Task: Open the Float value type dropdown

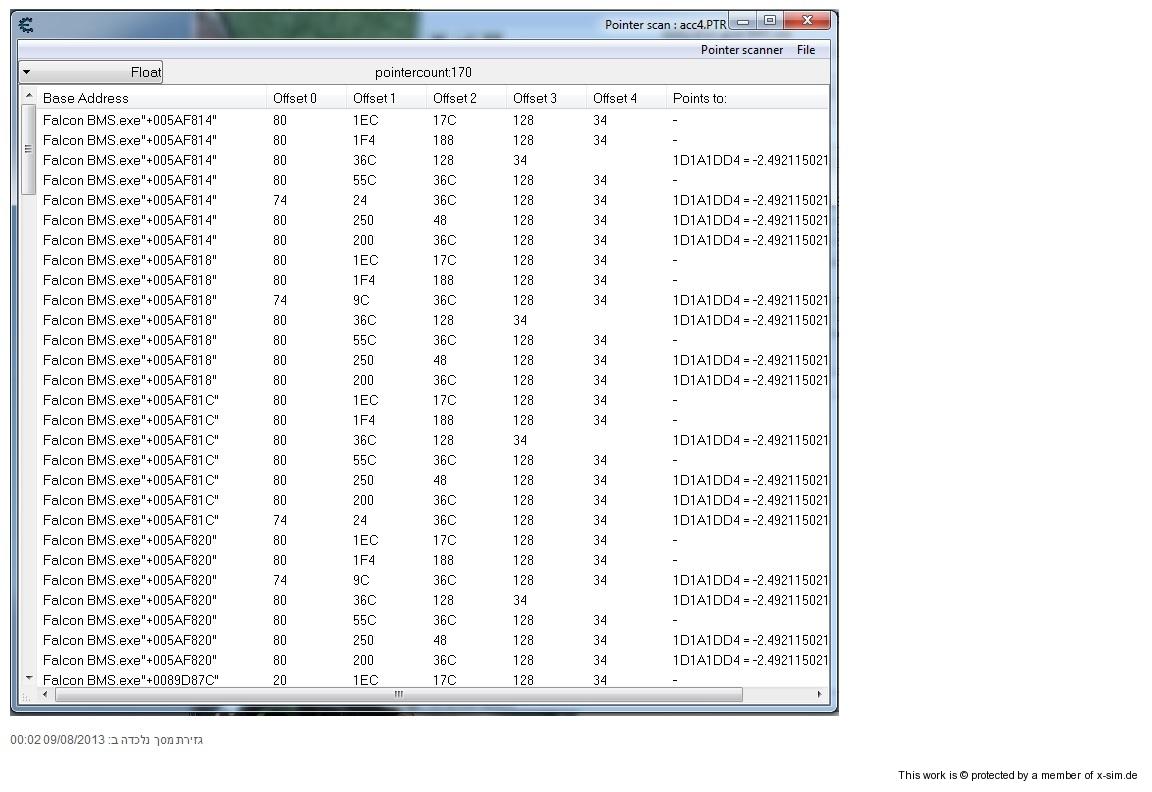Action: click(90, 72)
